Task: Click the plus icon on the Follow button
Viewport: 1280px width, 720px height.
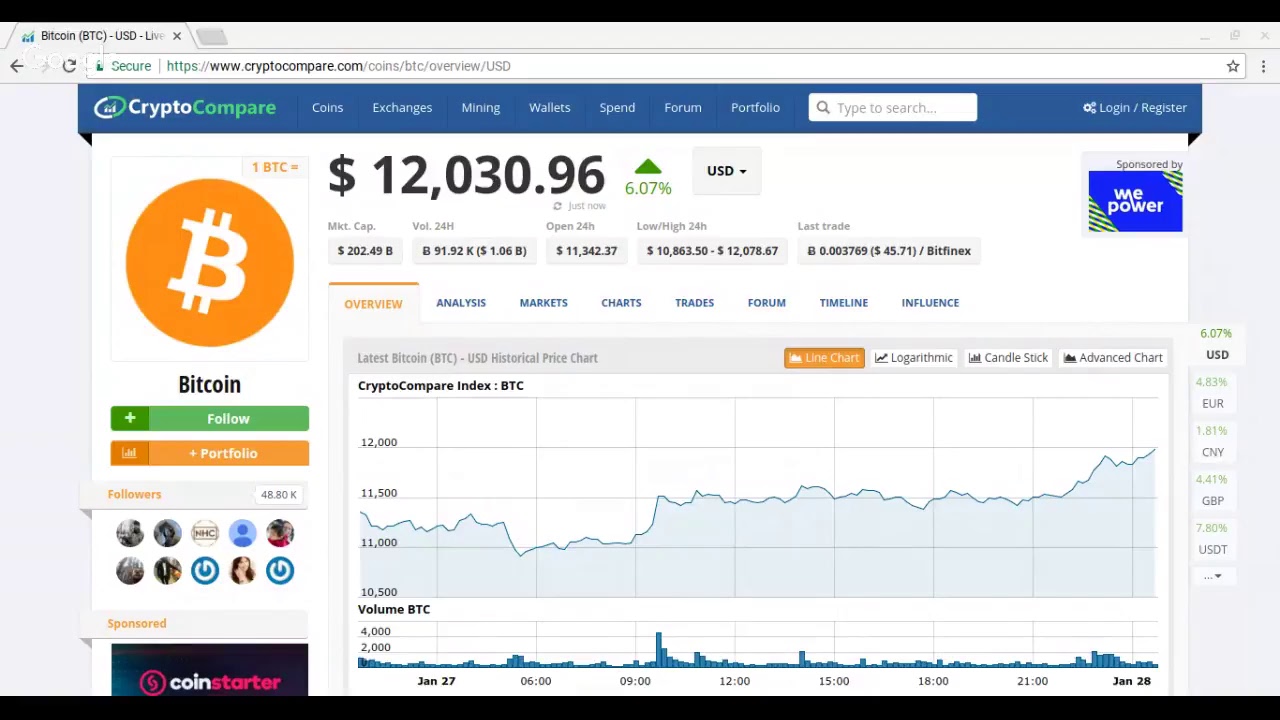Action: pos(130,418)
